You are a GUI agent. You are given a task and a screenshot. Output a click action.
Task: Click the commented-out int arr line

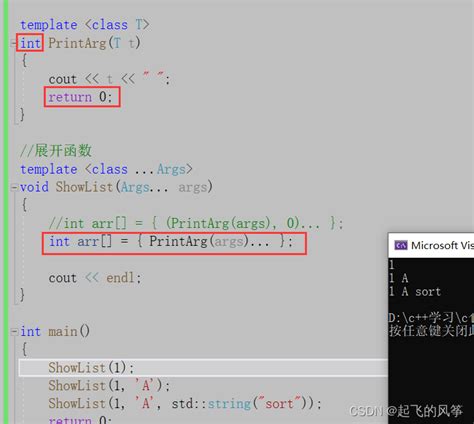tap(196, 223)
